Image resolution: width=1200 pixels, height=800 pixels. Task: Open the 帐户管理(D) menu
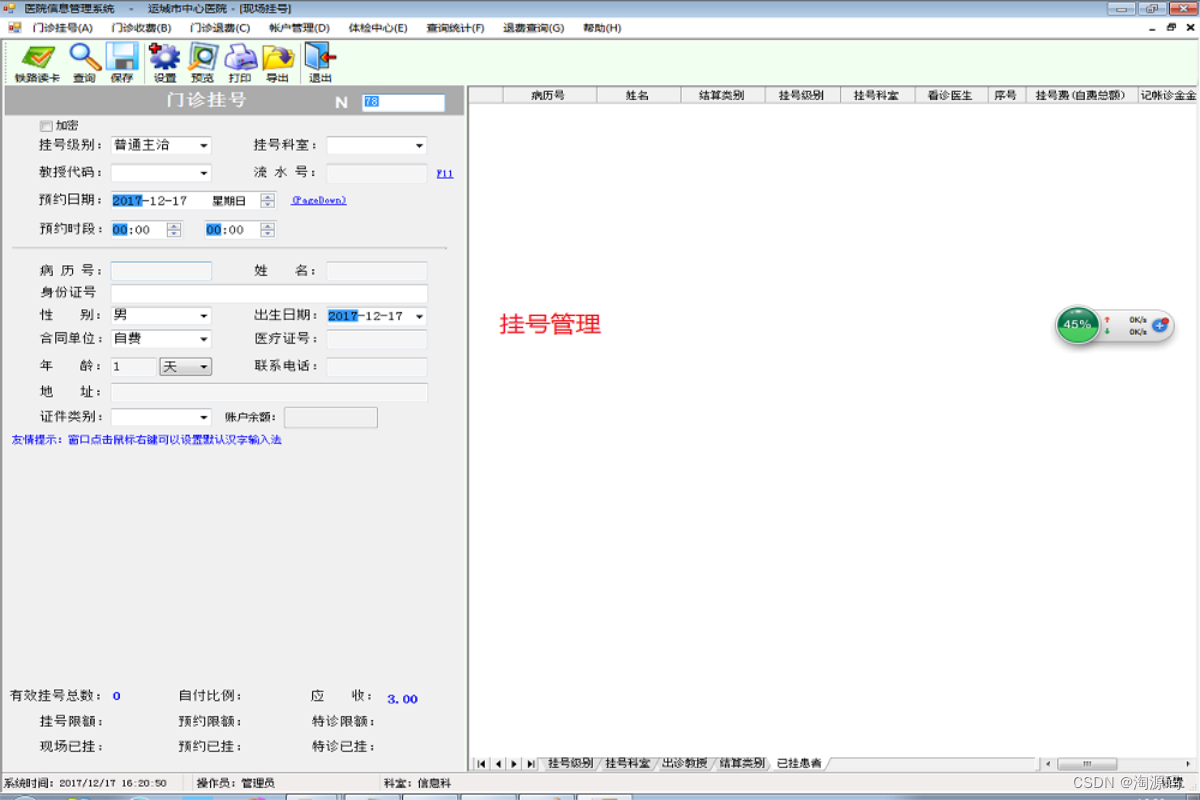(299, 28)
